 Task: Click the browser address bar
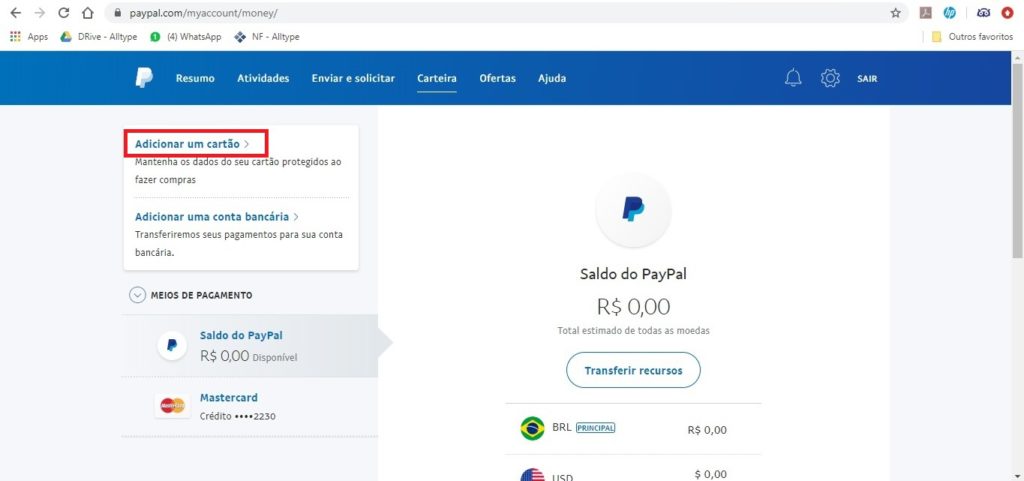[x=496, y=13]
